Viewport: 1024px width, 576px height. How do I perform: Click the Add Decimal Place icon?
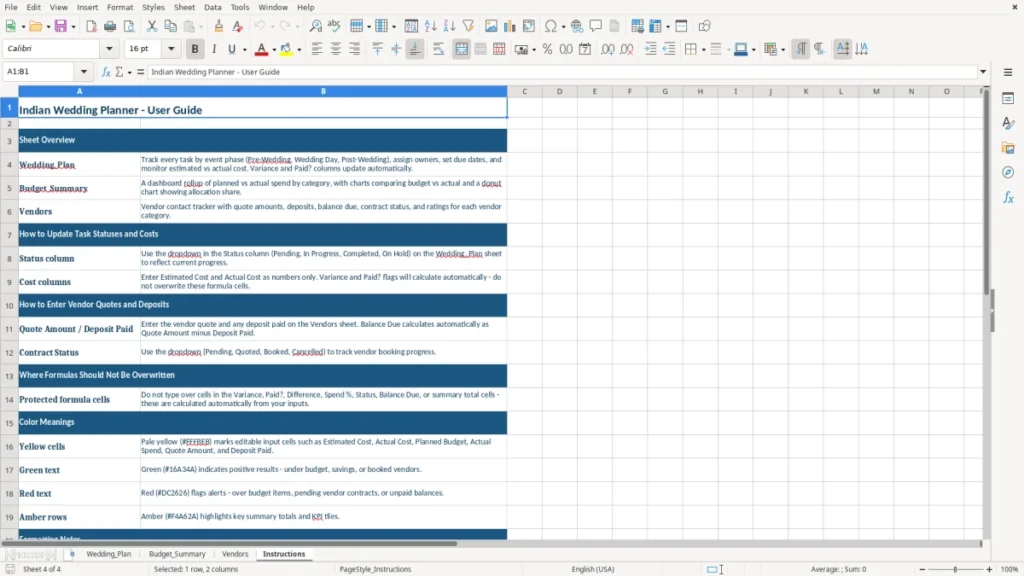coord(607,49)
